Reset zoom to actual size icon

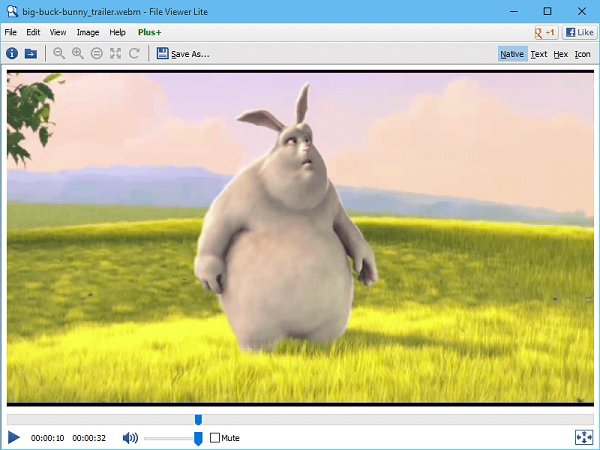tap(97, 53)
